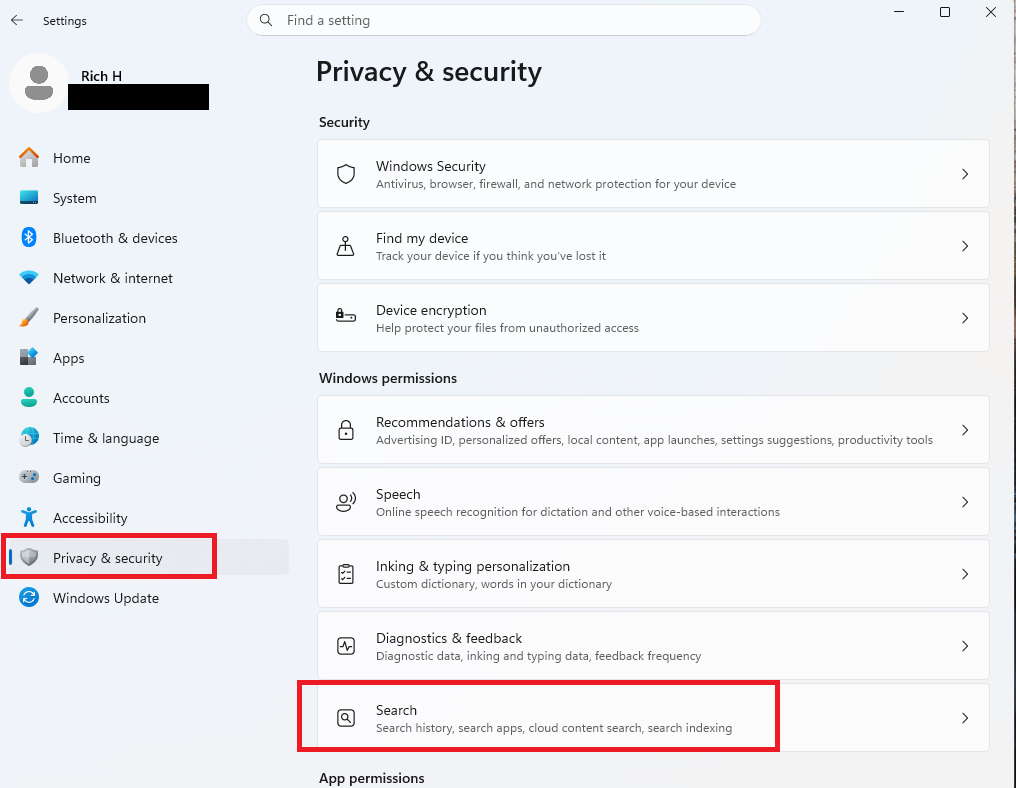Click the Windows permissions heading
The width and height of the screenshot is (1016, 788).
click(387, 378)
